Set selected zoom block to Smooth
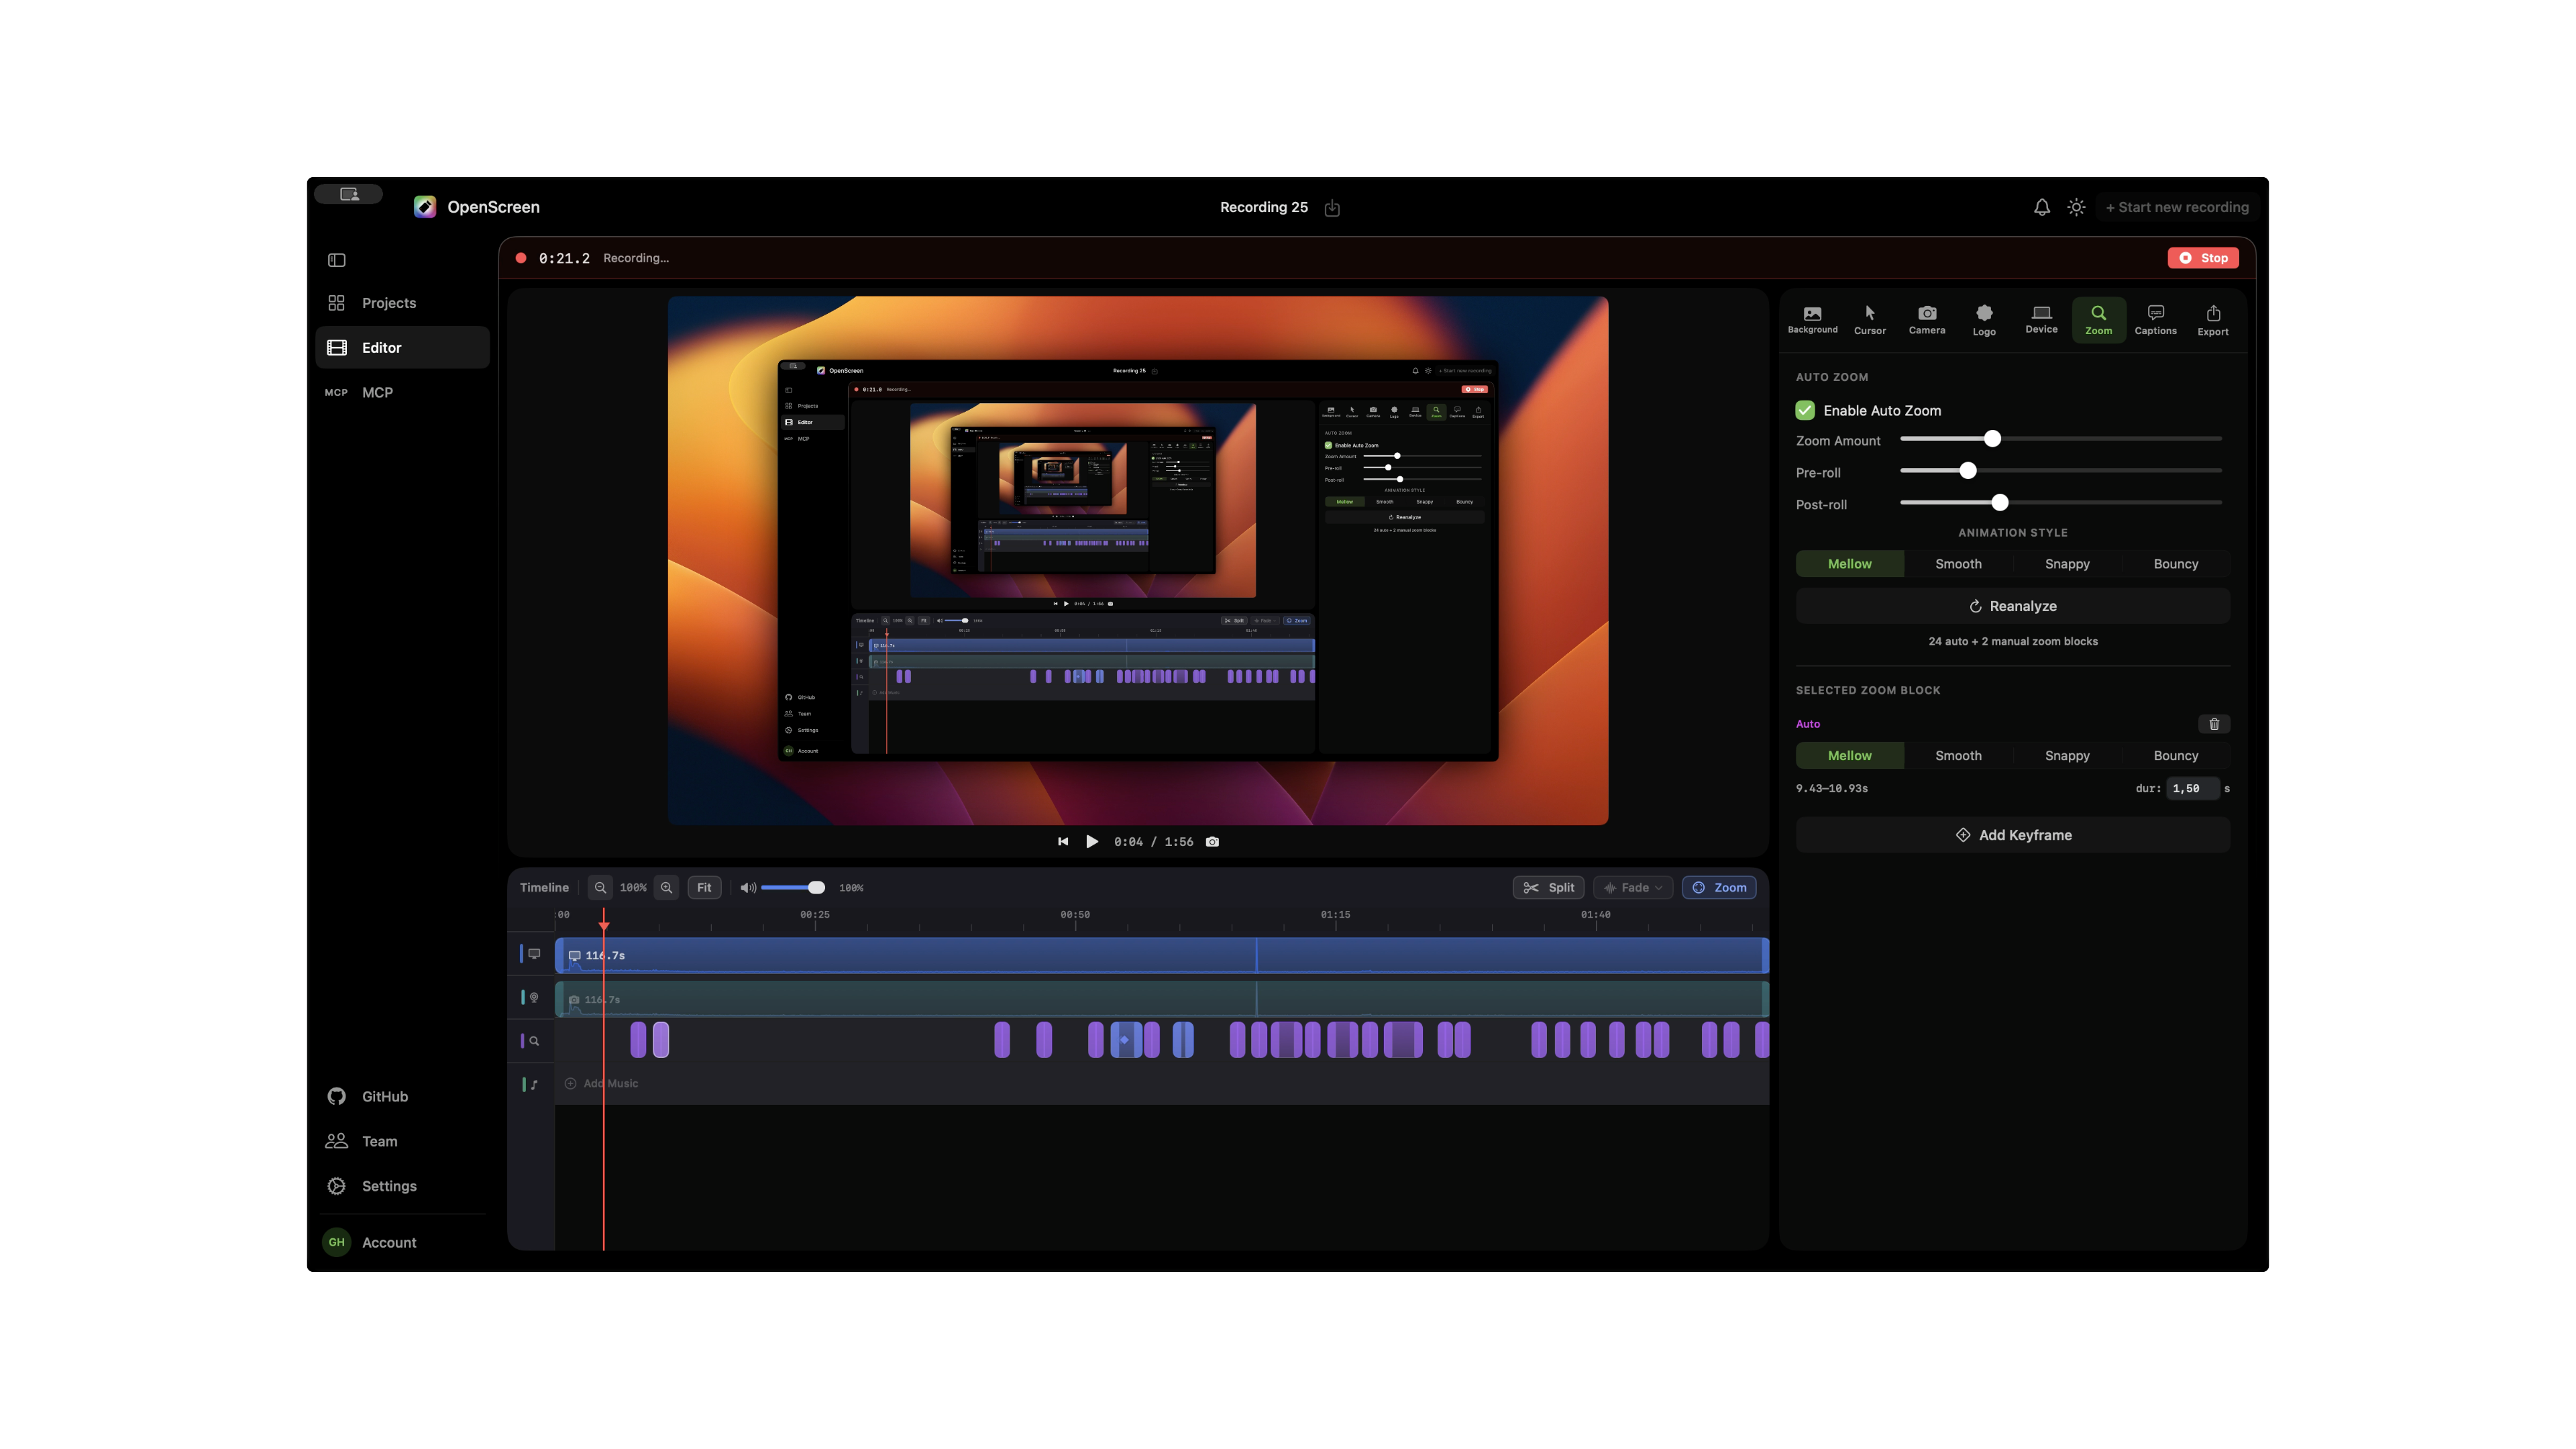The image size is (2576, 1449). (1958, 756)
